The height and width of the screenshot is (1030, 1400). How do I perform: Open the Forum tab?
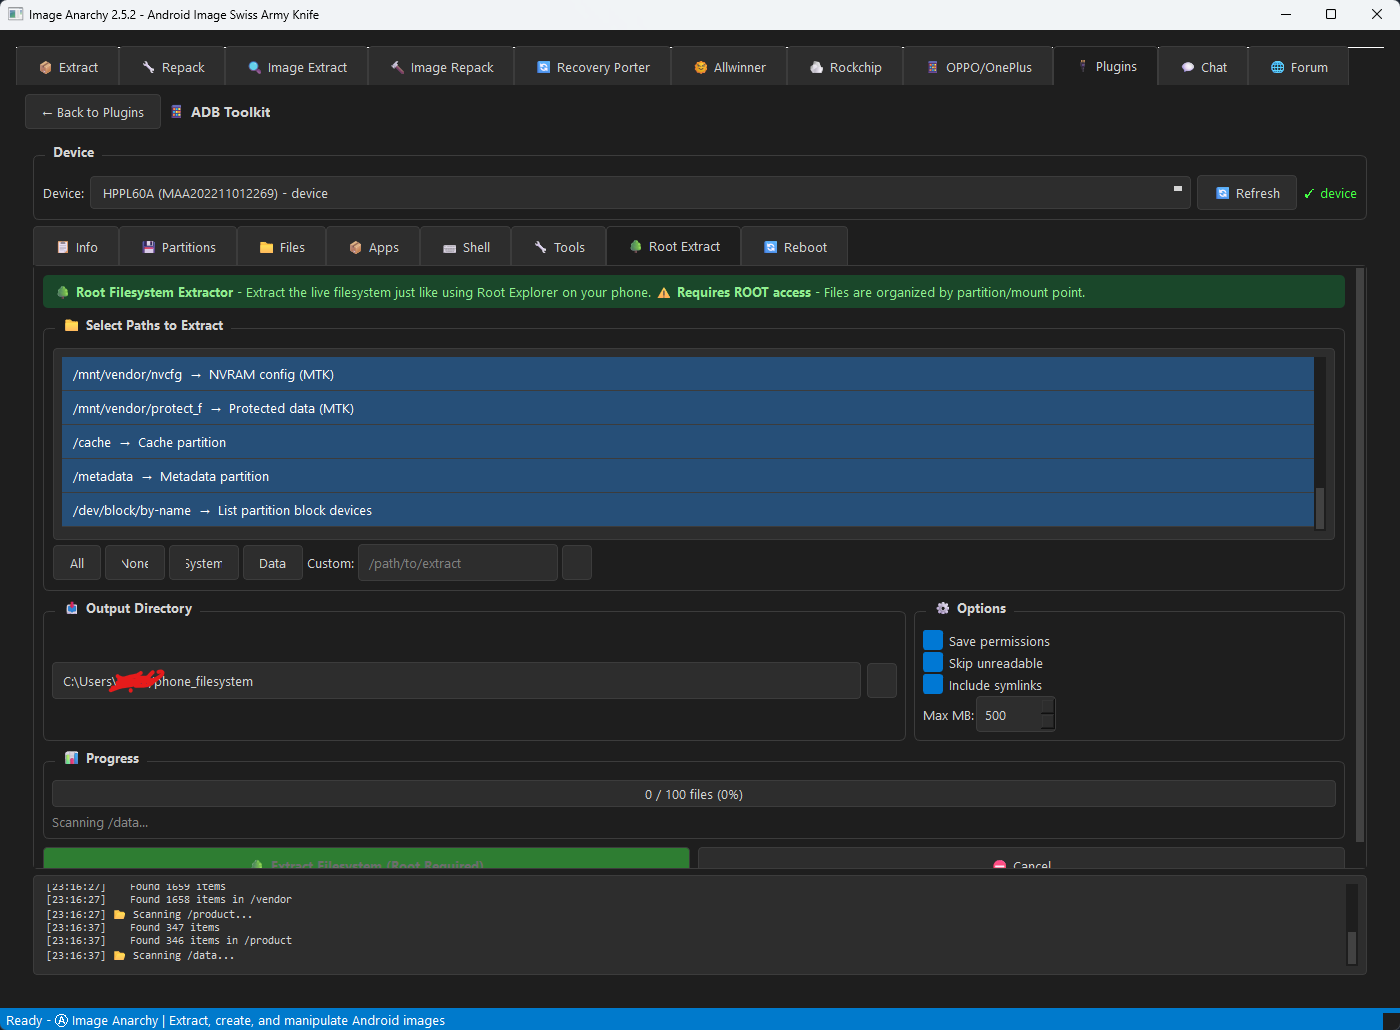(1298, 66)
